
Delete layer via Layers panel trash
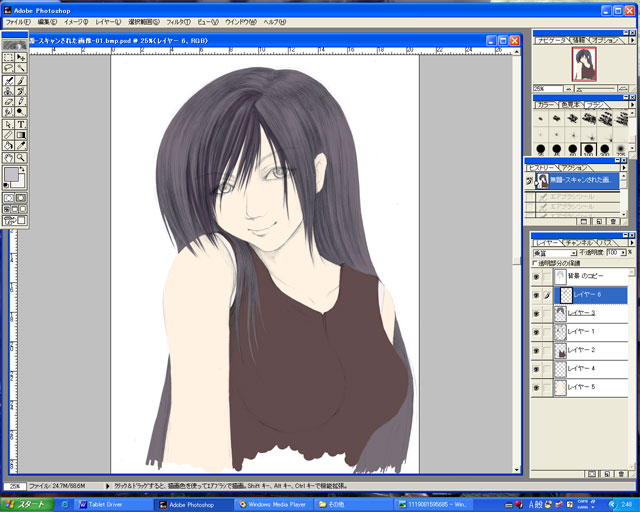click(621, 474)
